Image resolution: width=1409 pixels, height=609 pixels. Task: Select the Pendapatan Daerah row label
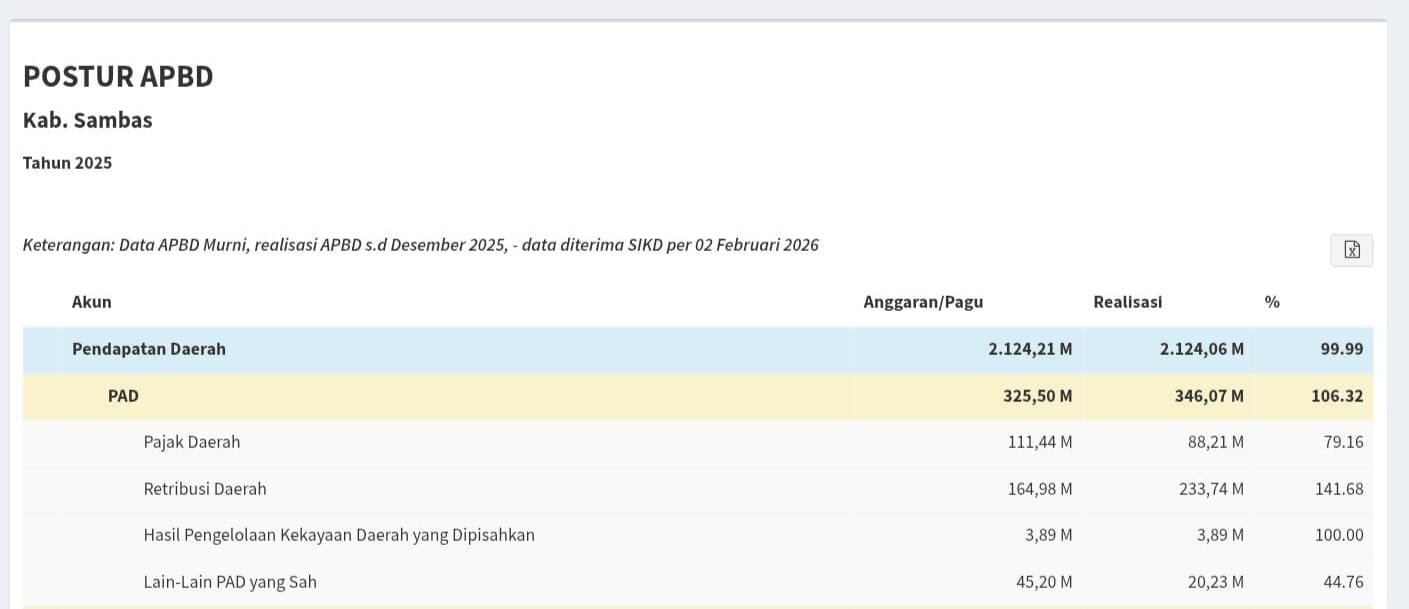click(148, 349)
